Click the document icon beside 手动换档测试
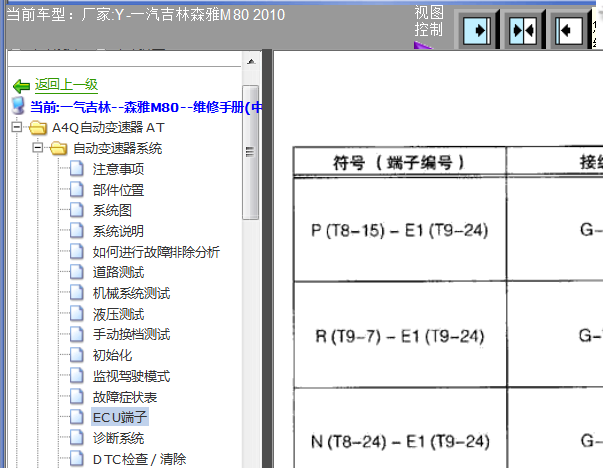 77,334
